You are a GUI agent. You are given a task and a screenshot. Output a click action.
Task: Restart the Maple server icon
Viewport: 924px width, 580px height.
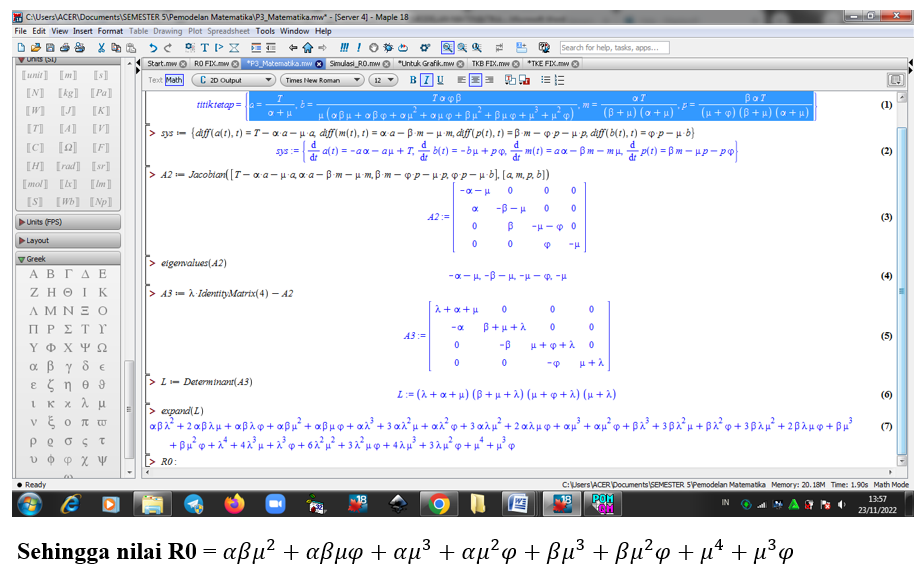point(403,47)
